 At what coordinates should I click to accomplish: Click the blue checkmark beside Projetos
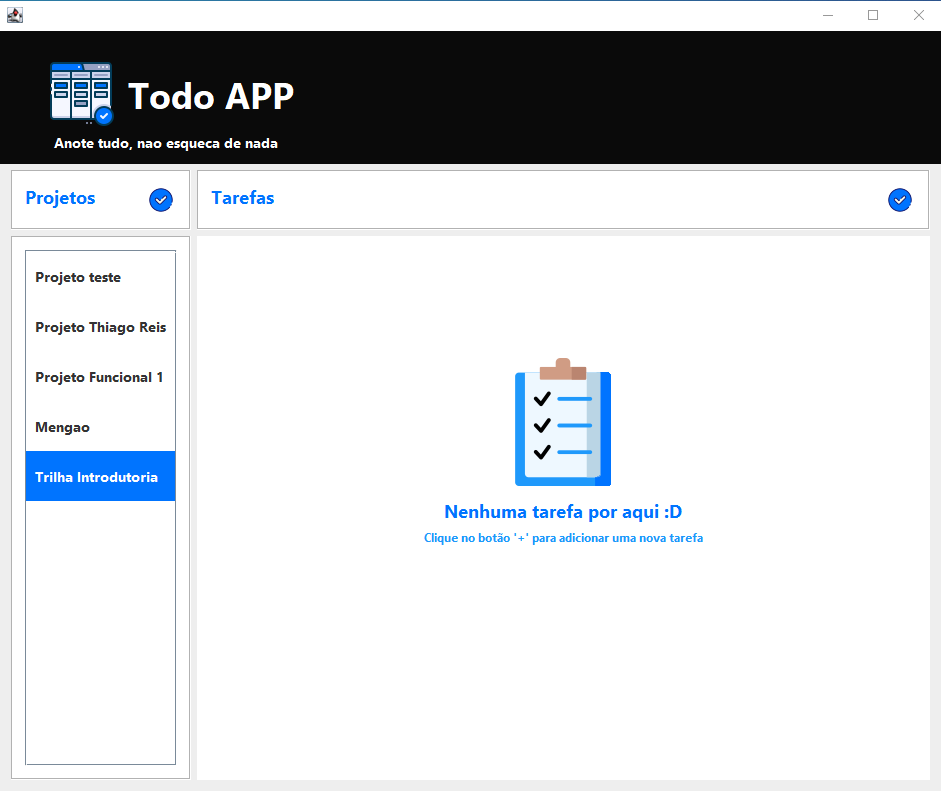160,200
